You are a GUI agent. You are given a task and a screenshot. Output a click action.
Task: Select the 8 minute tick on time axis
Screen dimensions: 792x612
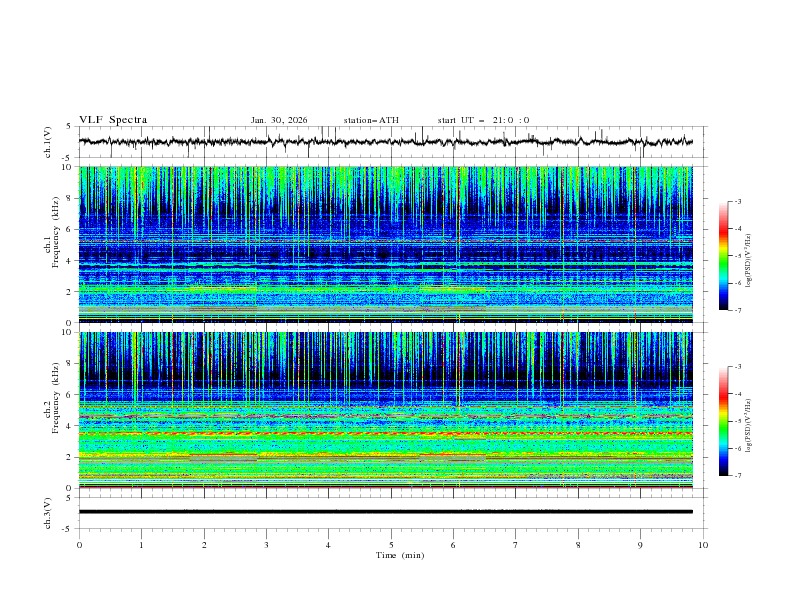pos(578,545)
